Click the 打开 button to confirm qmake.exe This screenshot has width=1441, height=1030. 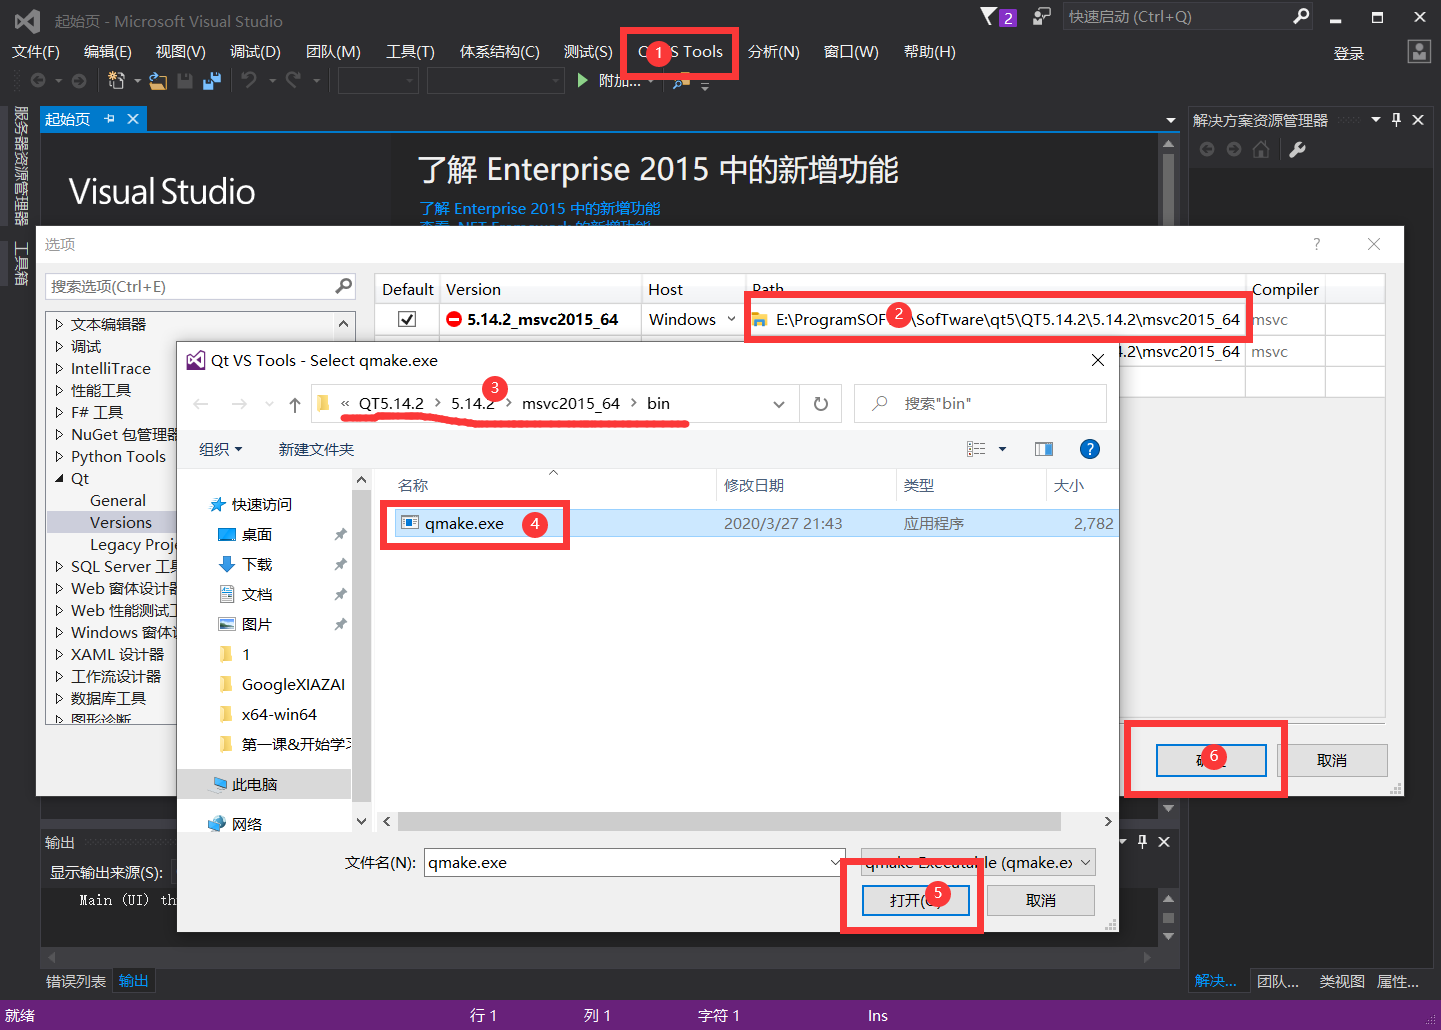[x=914, y=899]
